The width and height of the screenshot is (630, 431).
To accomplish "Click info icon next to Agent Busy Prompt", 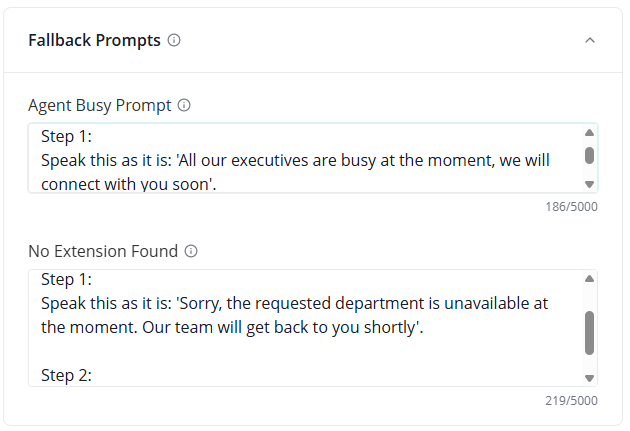I will click(x=184, y=105).
